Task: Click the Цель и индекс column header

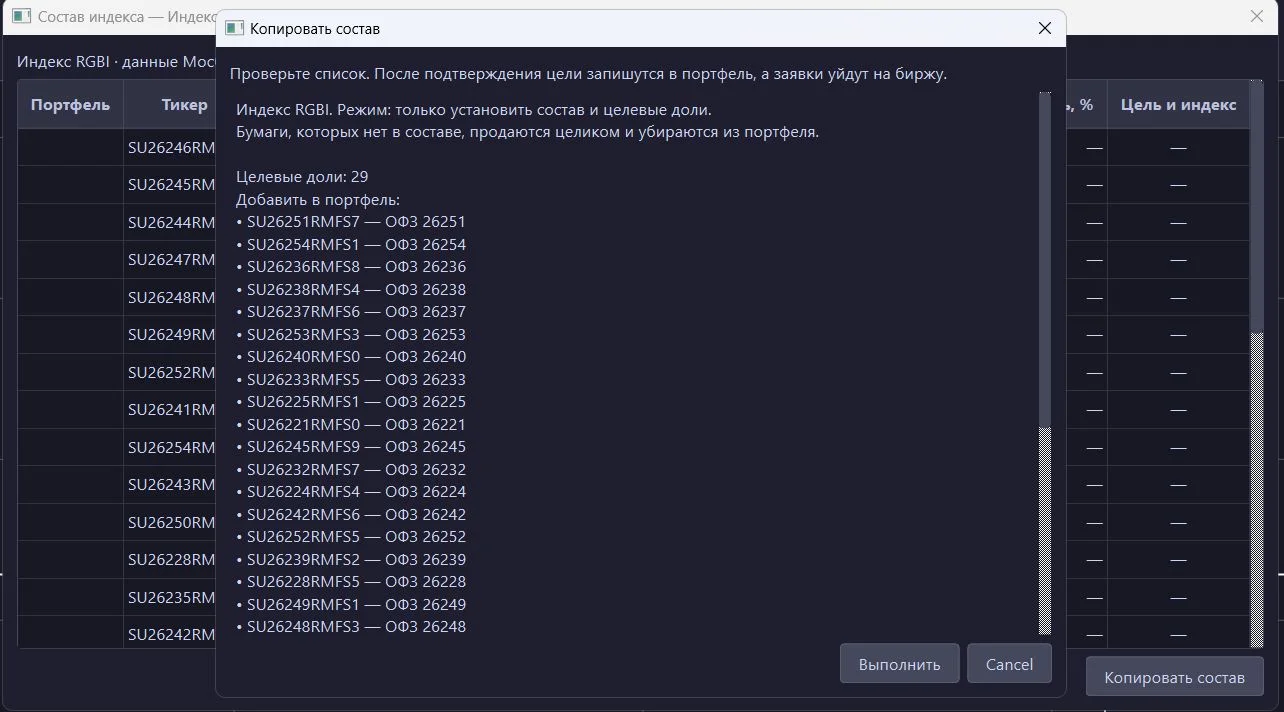Action: [x=1178, y=105]
